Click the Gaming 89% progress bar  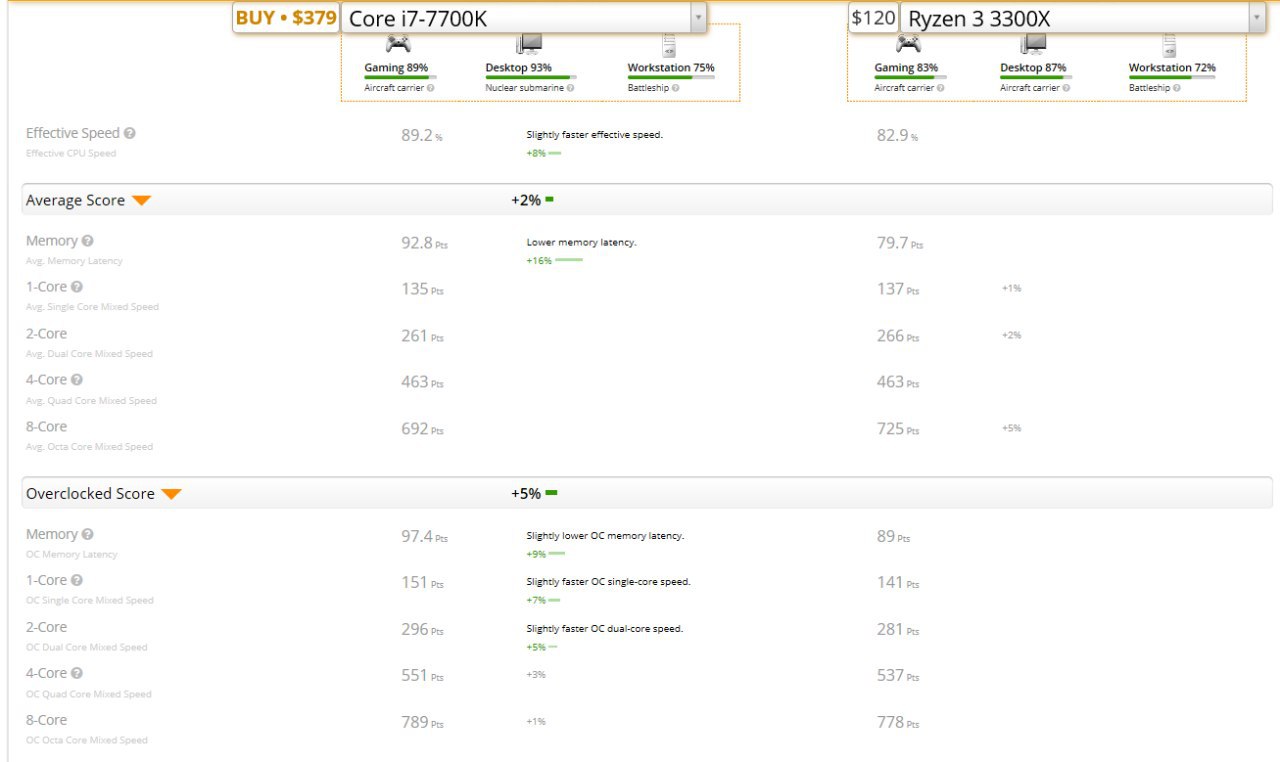399,77
